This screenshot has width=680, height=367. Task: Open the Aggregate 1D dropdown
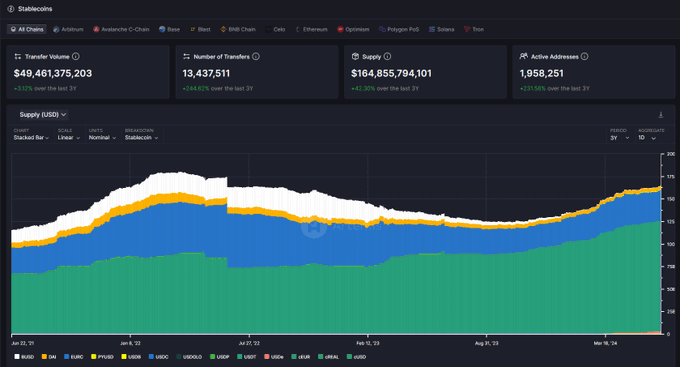tap(647, 138)
